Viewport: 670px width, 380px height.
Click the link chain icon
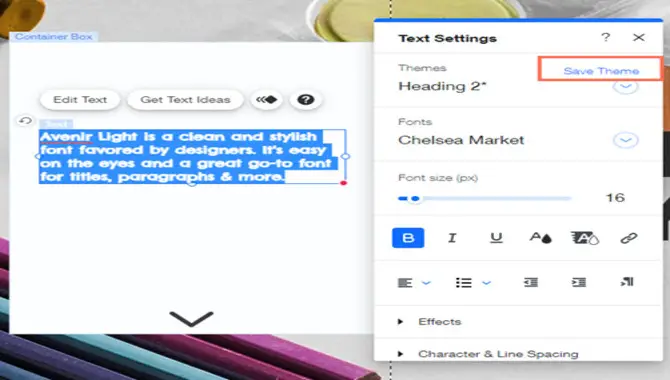(x=629, y=238)
